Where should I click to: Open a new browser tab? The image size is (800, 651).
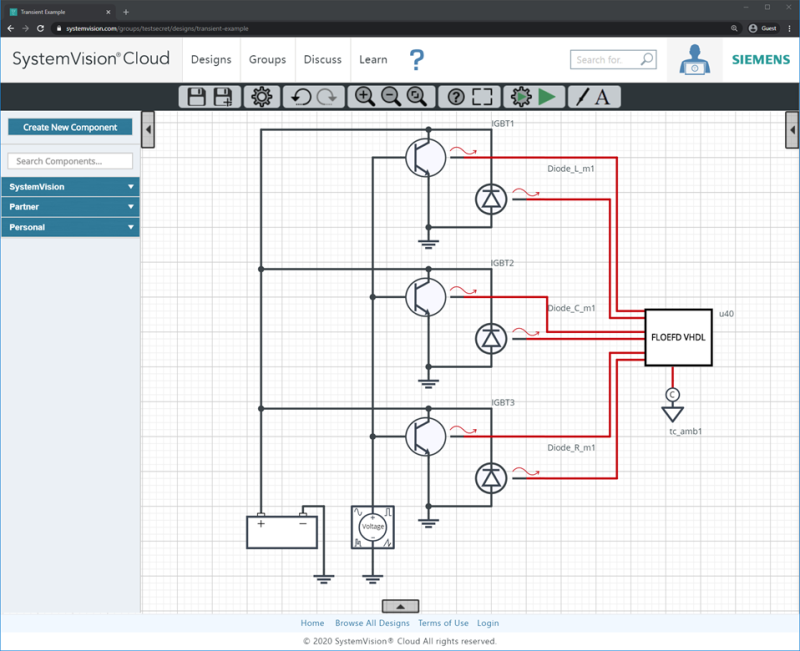[126, 12]
